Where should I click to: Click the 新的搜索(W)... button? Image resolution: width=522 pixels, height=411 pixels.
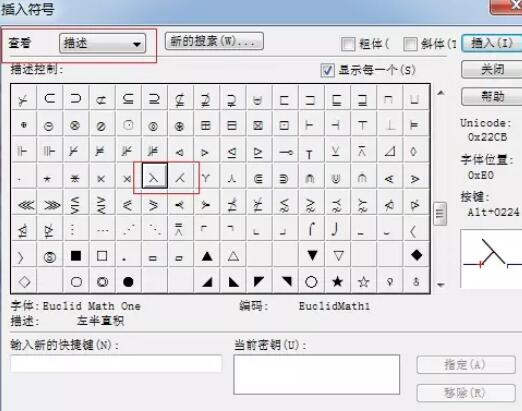(x=214, y=41)
